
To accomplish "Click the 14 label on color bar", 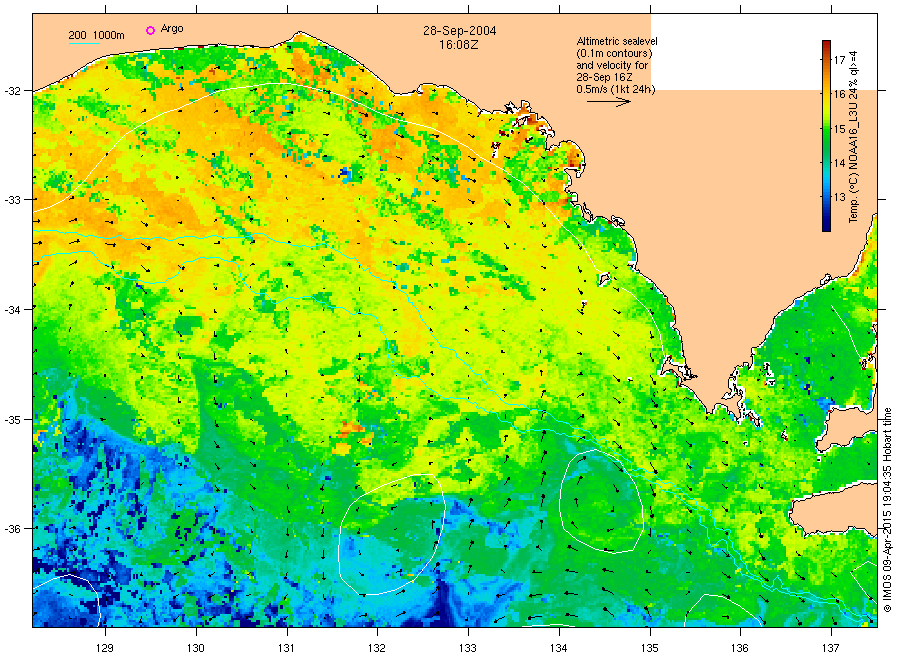I will click(839, 163).
